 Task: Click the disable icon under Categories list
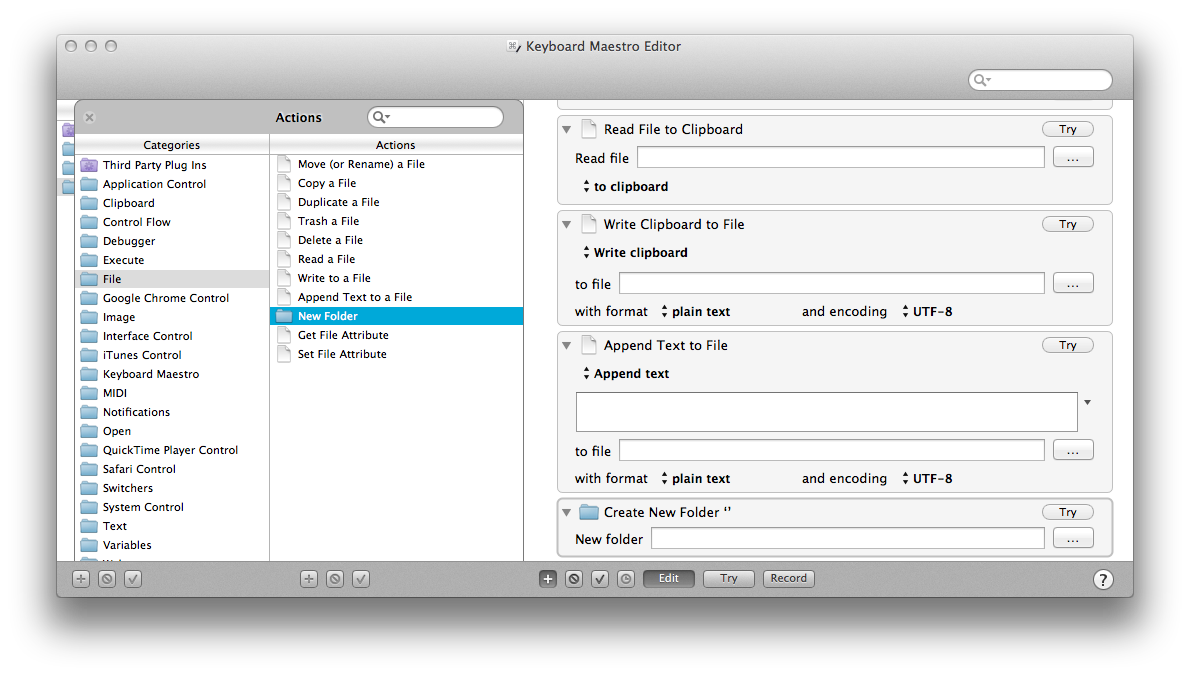(x=107, y=579)
